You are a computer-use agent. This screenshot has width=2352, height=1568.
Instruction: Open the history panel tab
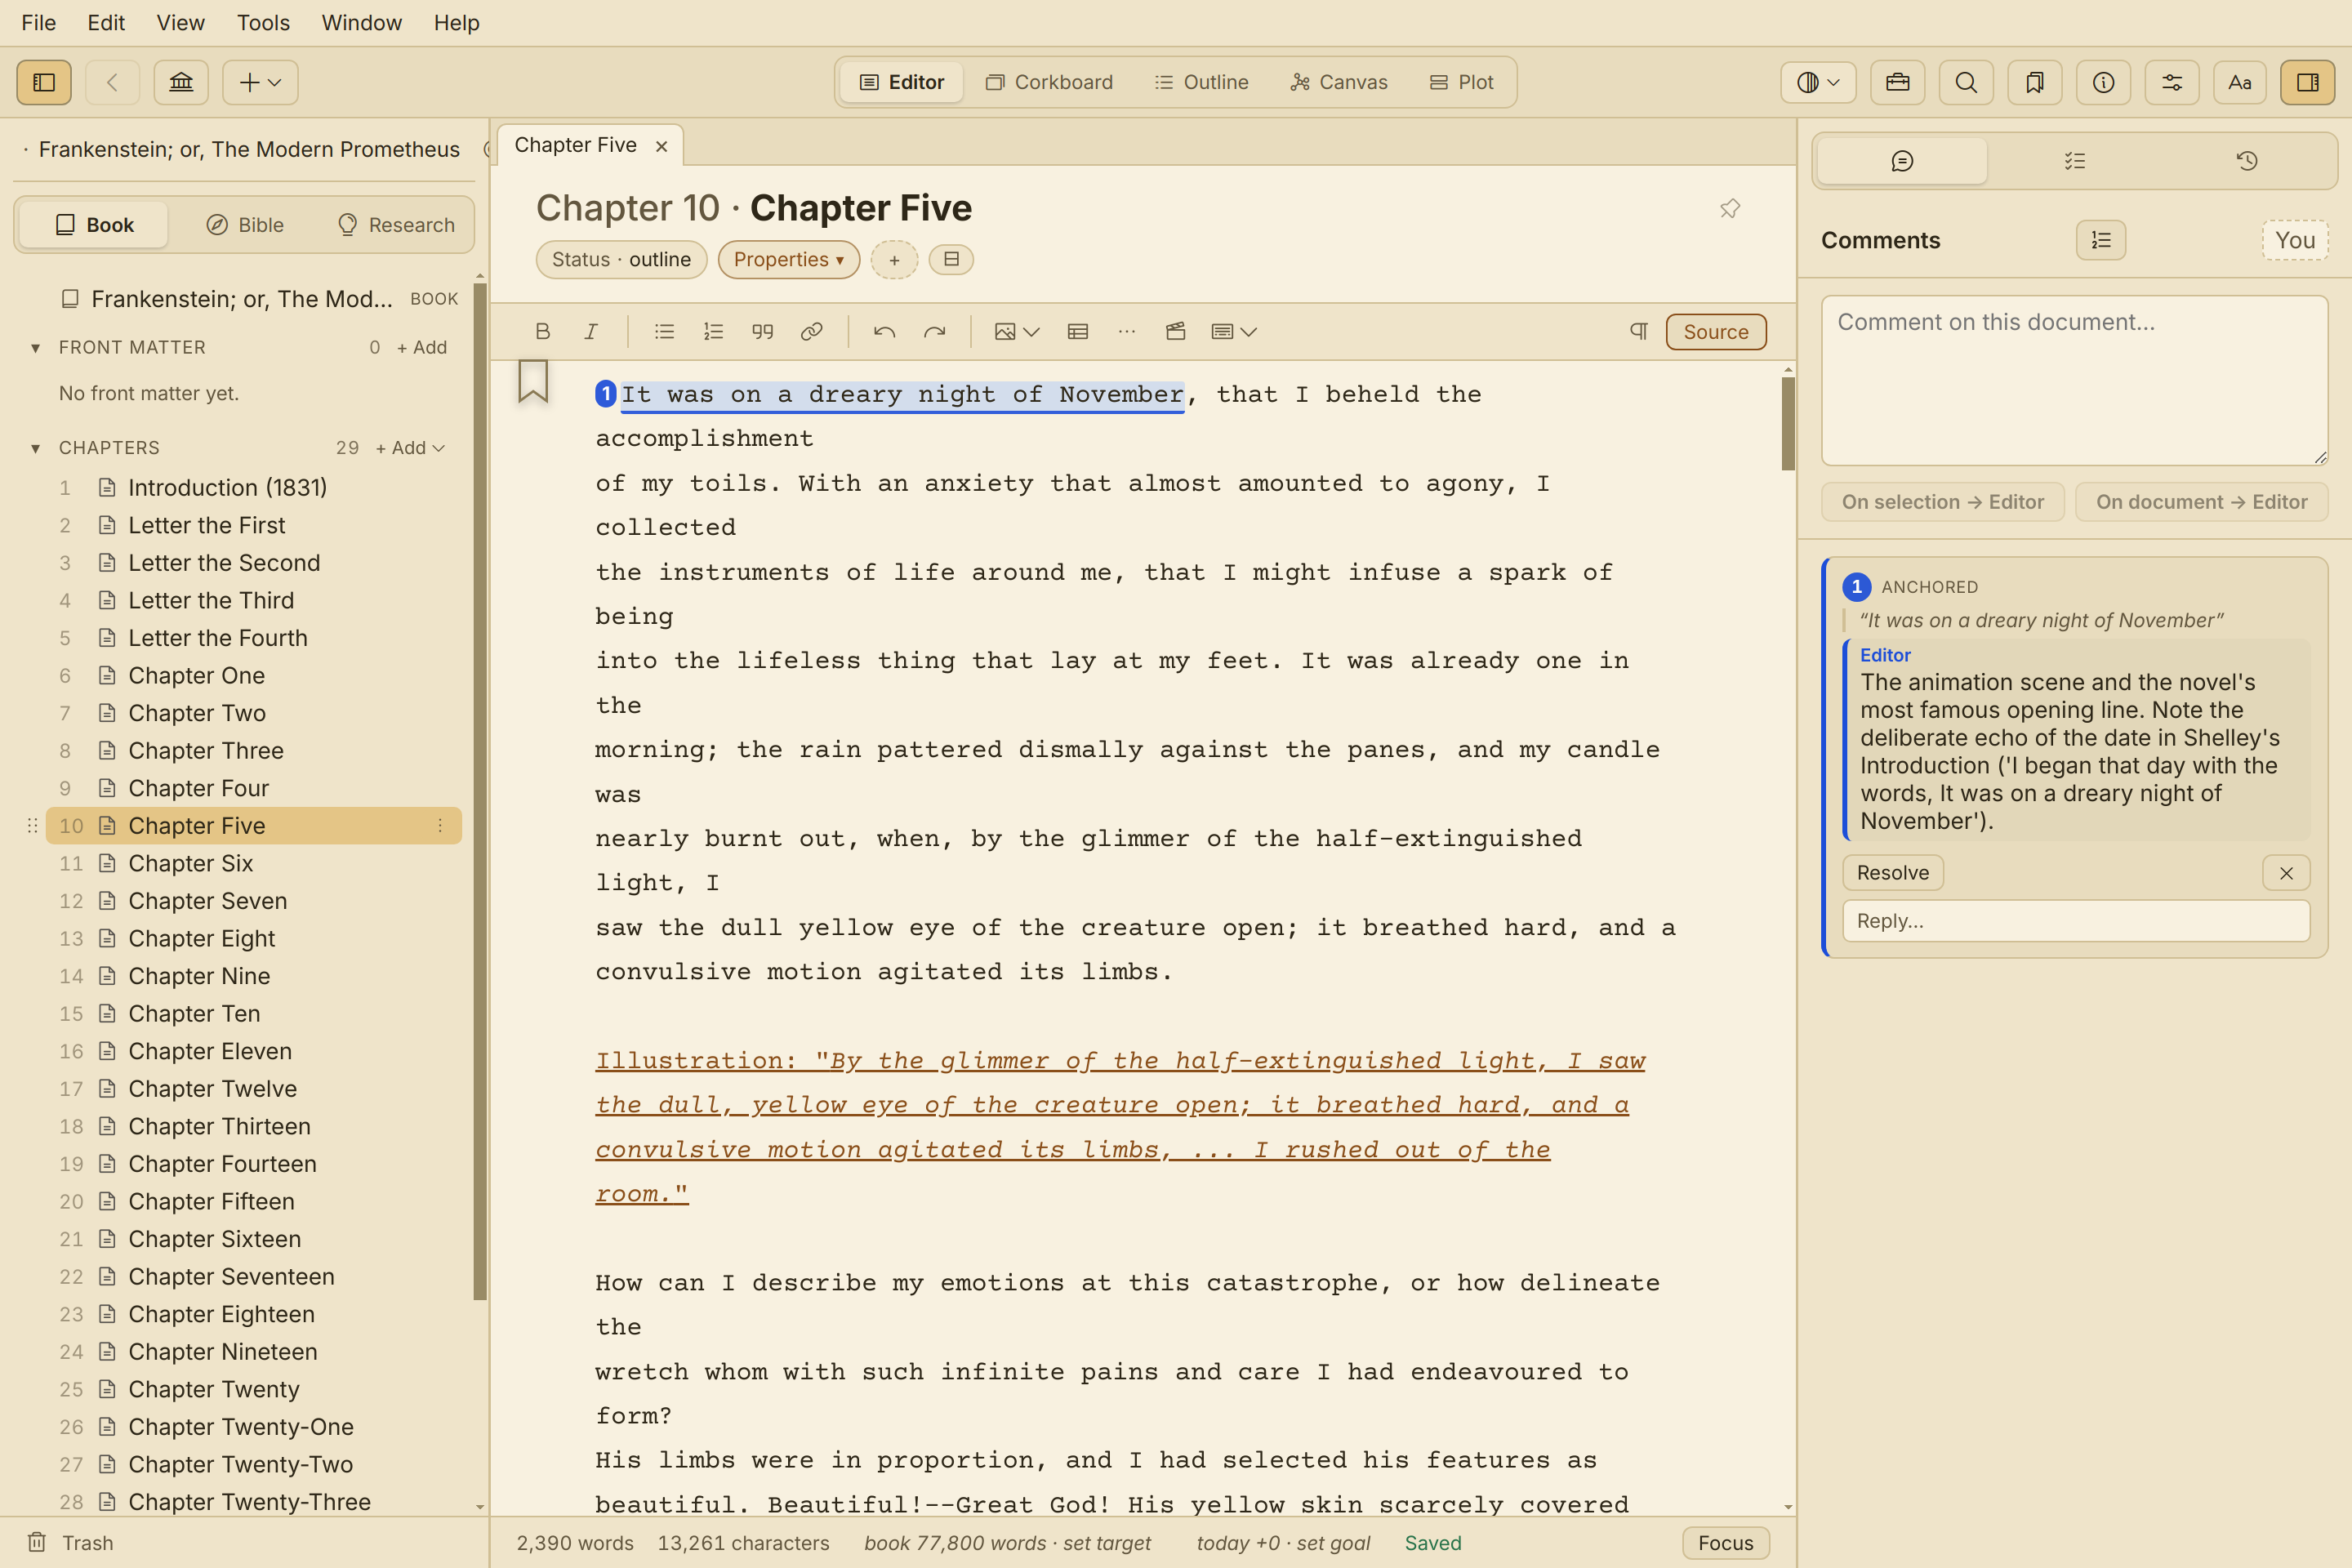point(2247,161)
